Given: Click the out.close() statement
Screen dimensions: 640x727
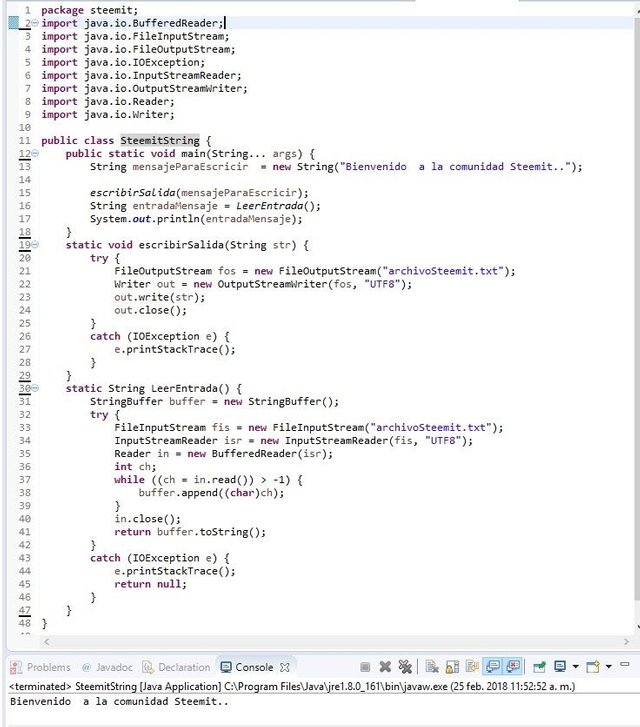Looking at the screenshot, I should pos(151,310).
